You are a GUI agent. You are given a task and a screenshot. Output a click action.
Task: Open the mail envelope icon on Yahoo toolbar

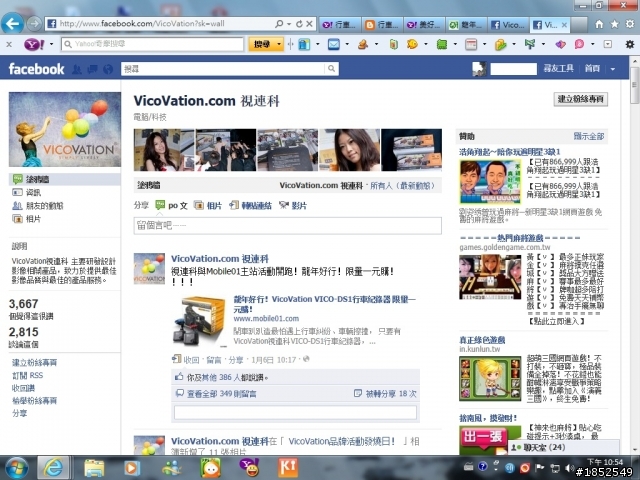[x=334, y=44]
